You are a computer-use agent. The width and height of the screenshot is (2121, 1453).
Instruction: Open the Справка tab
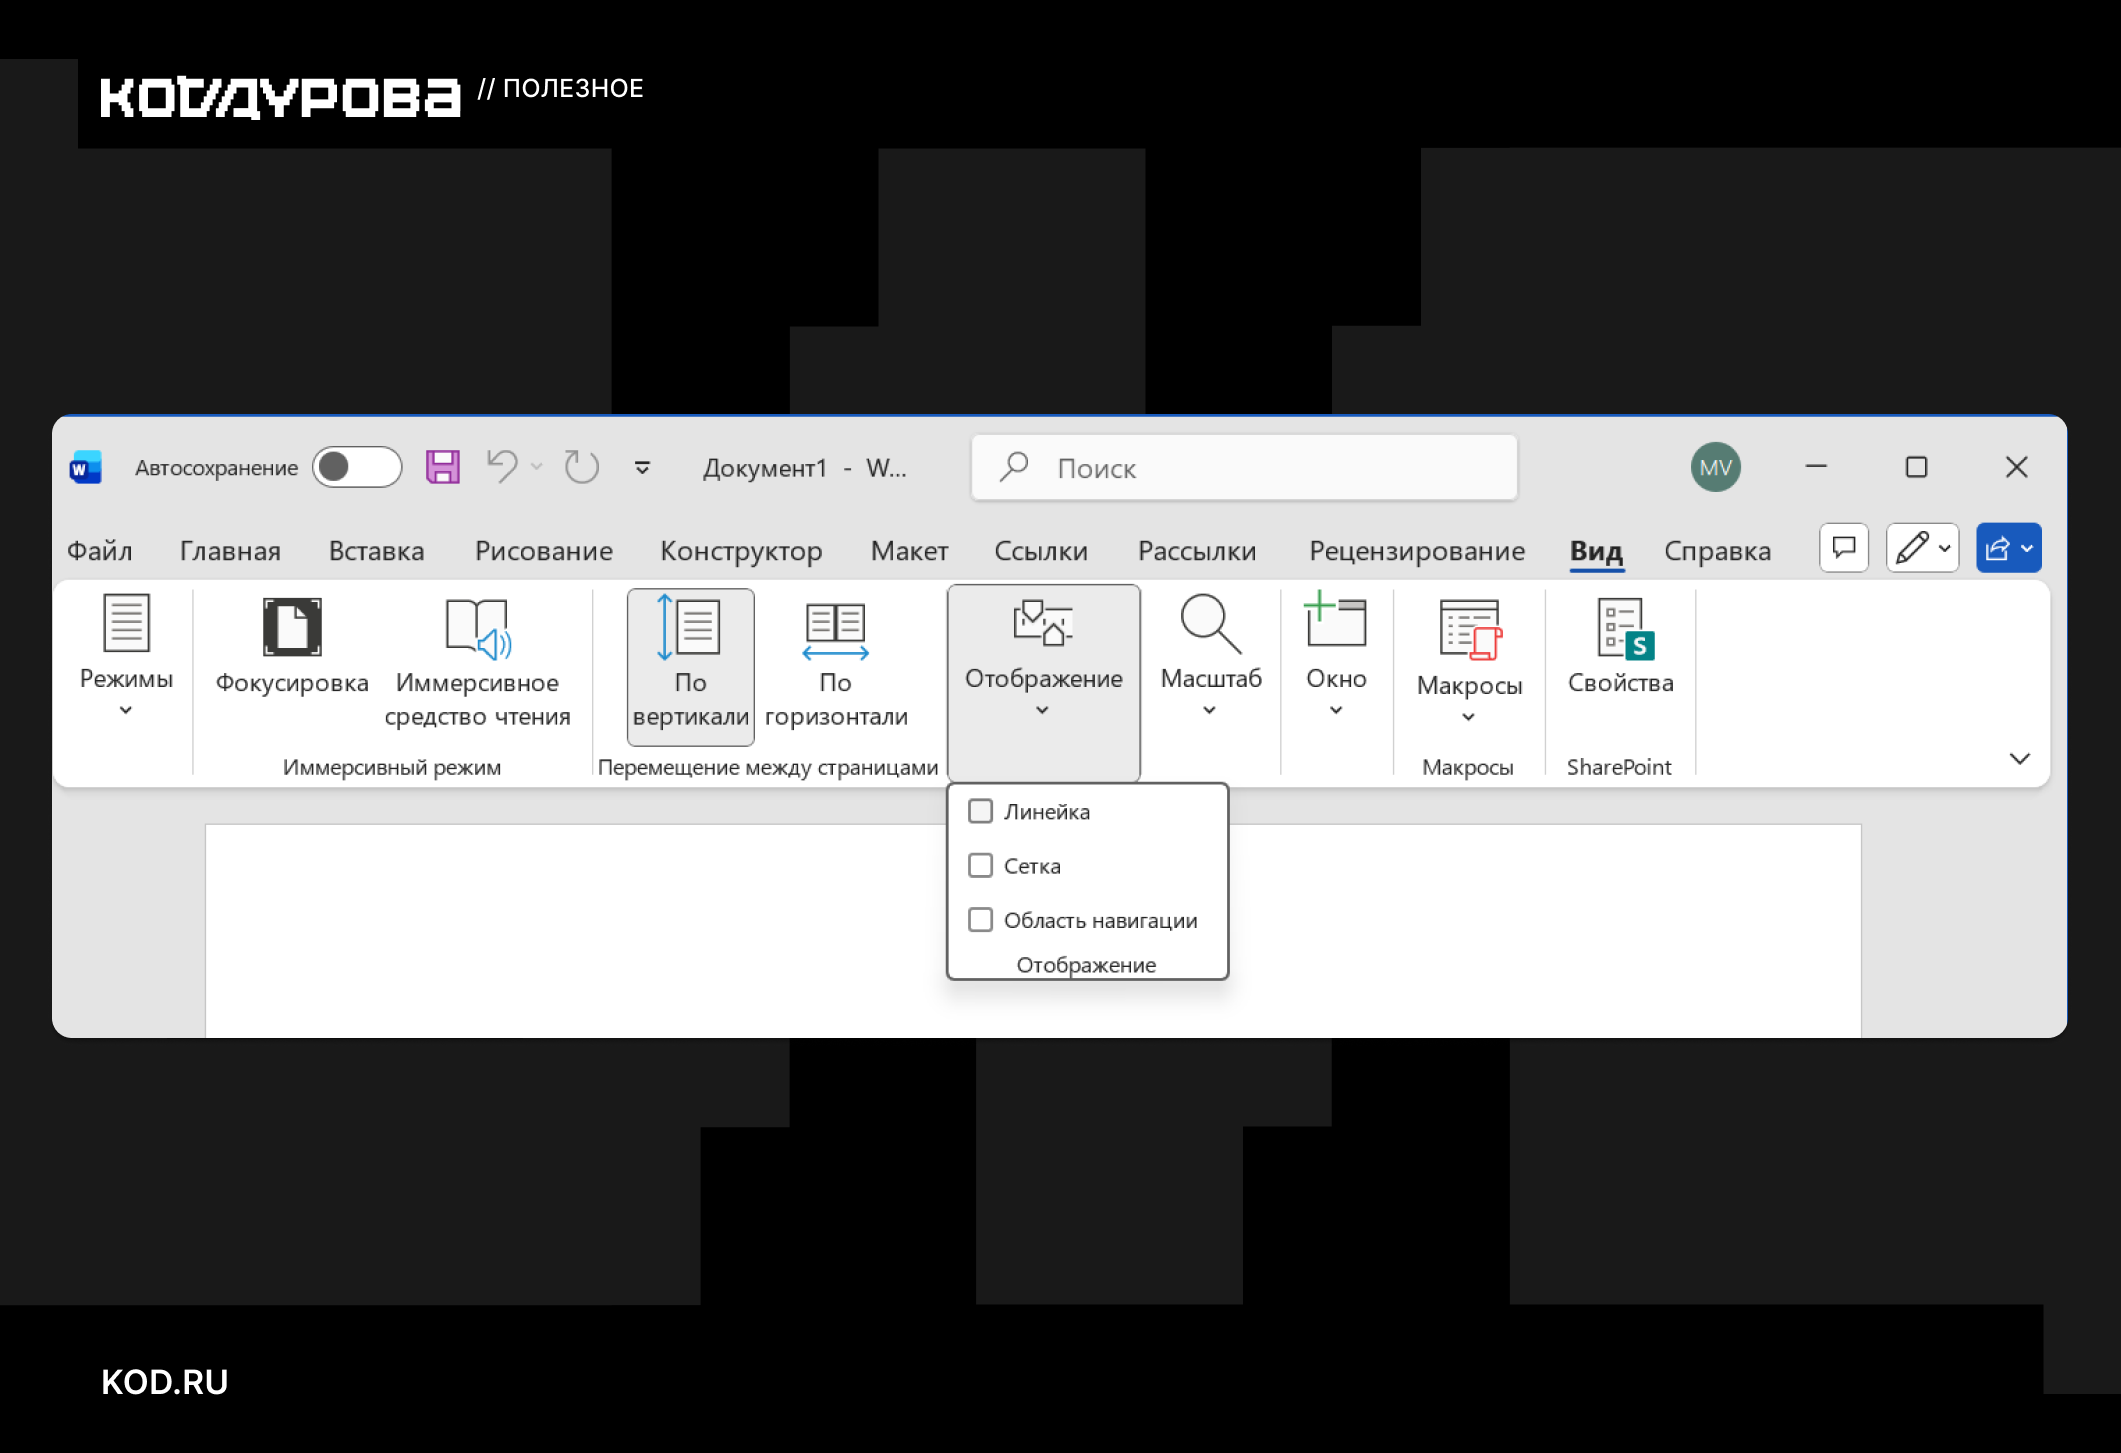[1717, 550]
